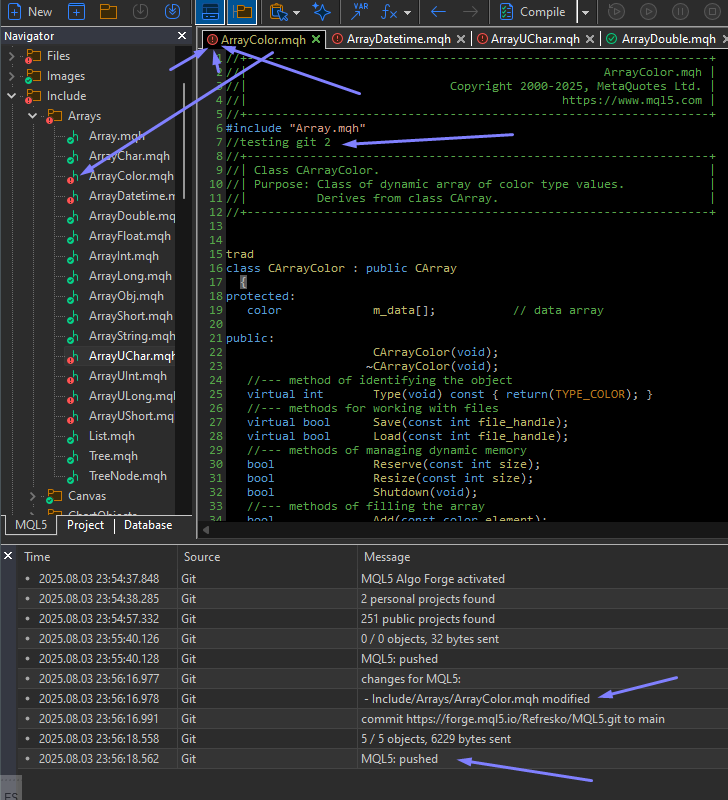Click the open folder toolbar icon

pyautogui.click(x=108, y=12)
